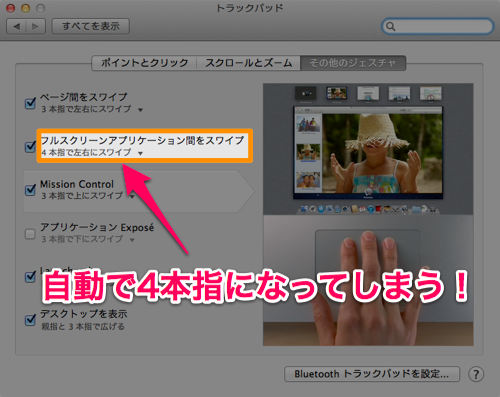Open help with the question mark button
The image size is (500, 397).
coord(476,374)
